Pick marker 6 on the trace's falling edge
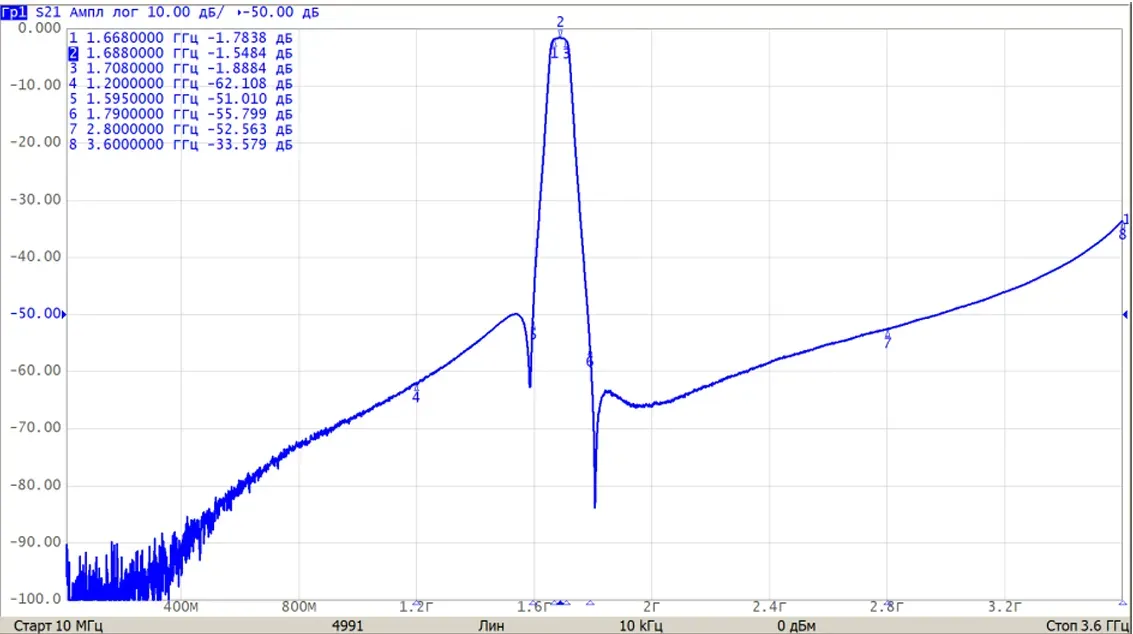Screen dimensions: 1133x634 (x=590, y=361)
